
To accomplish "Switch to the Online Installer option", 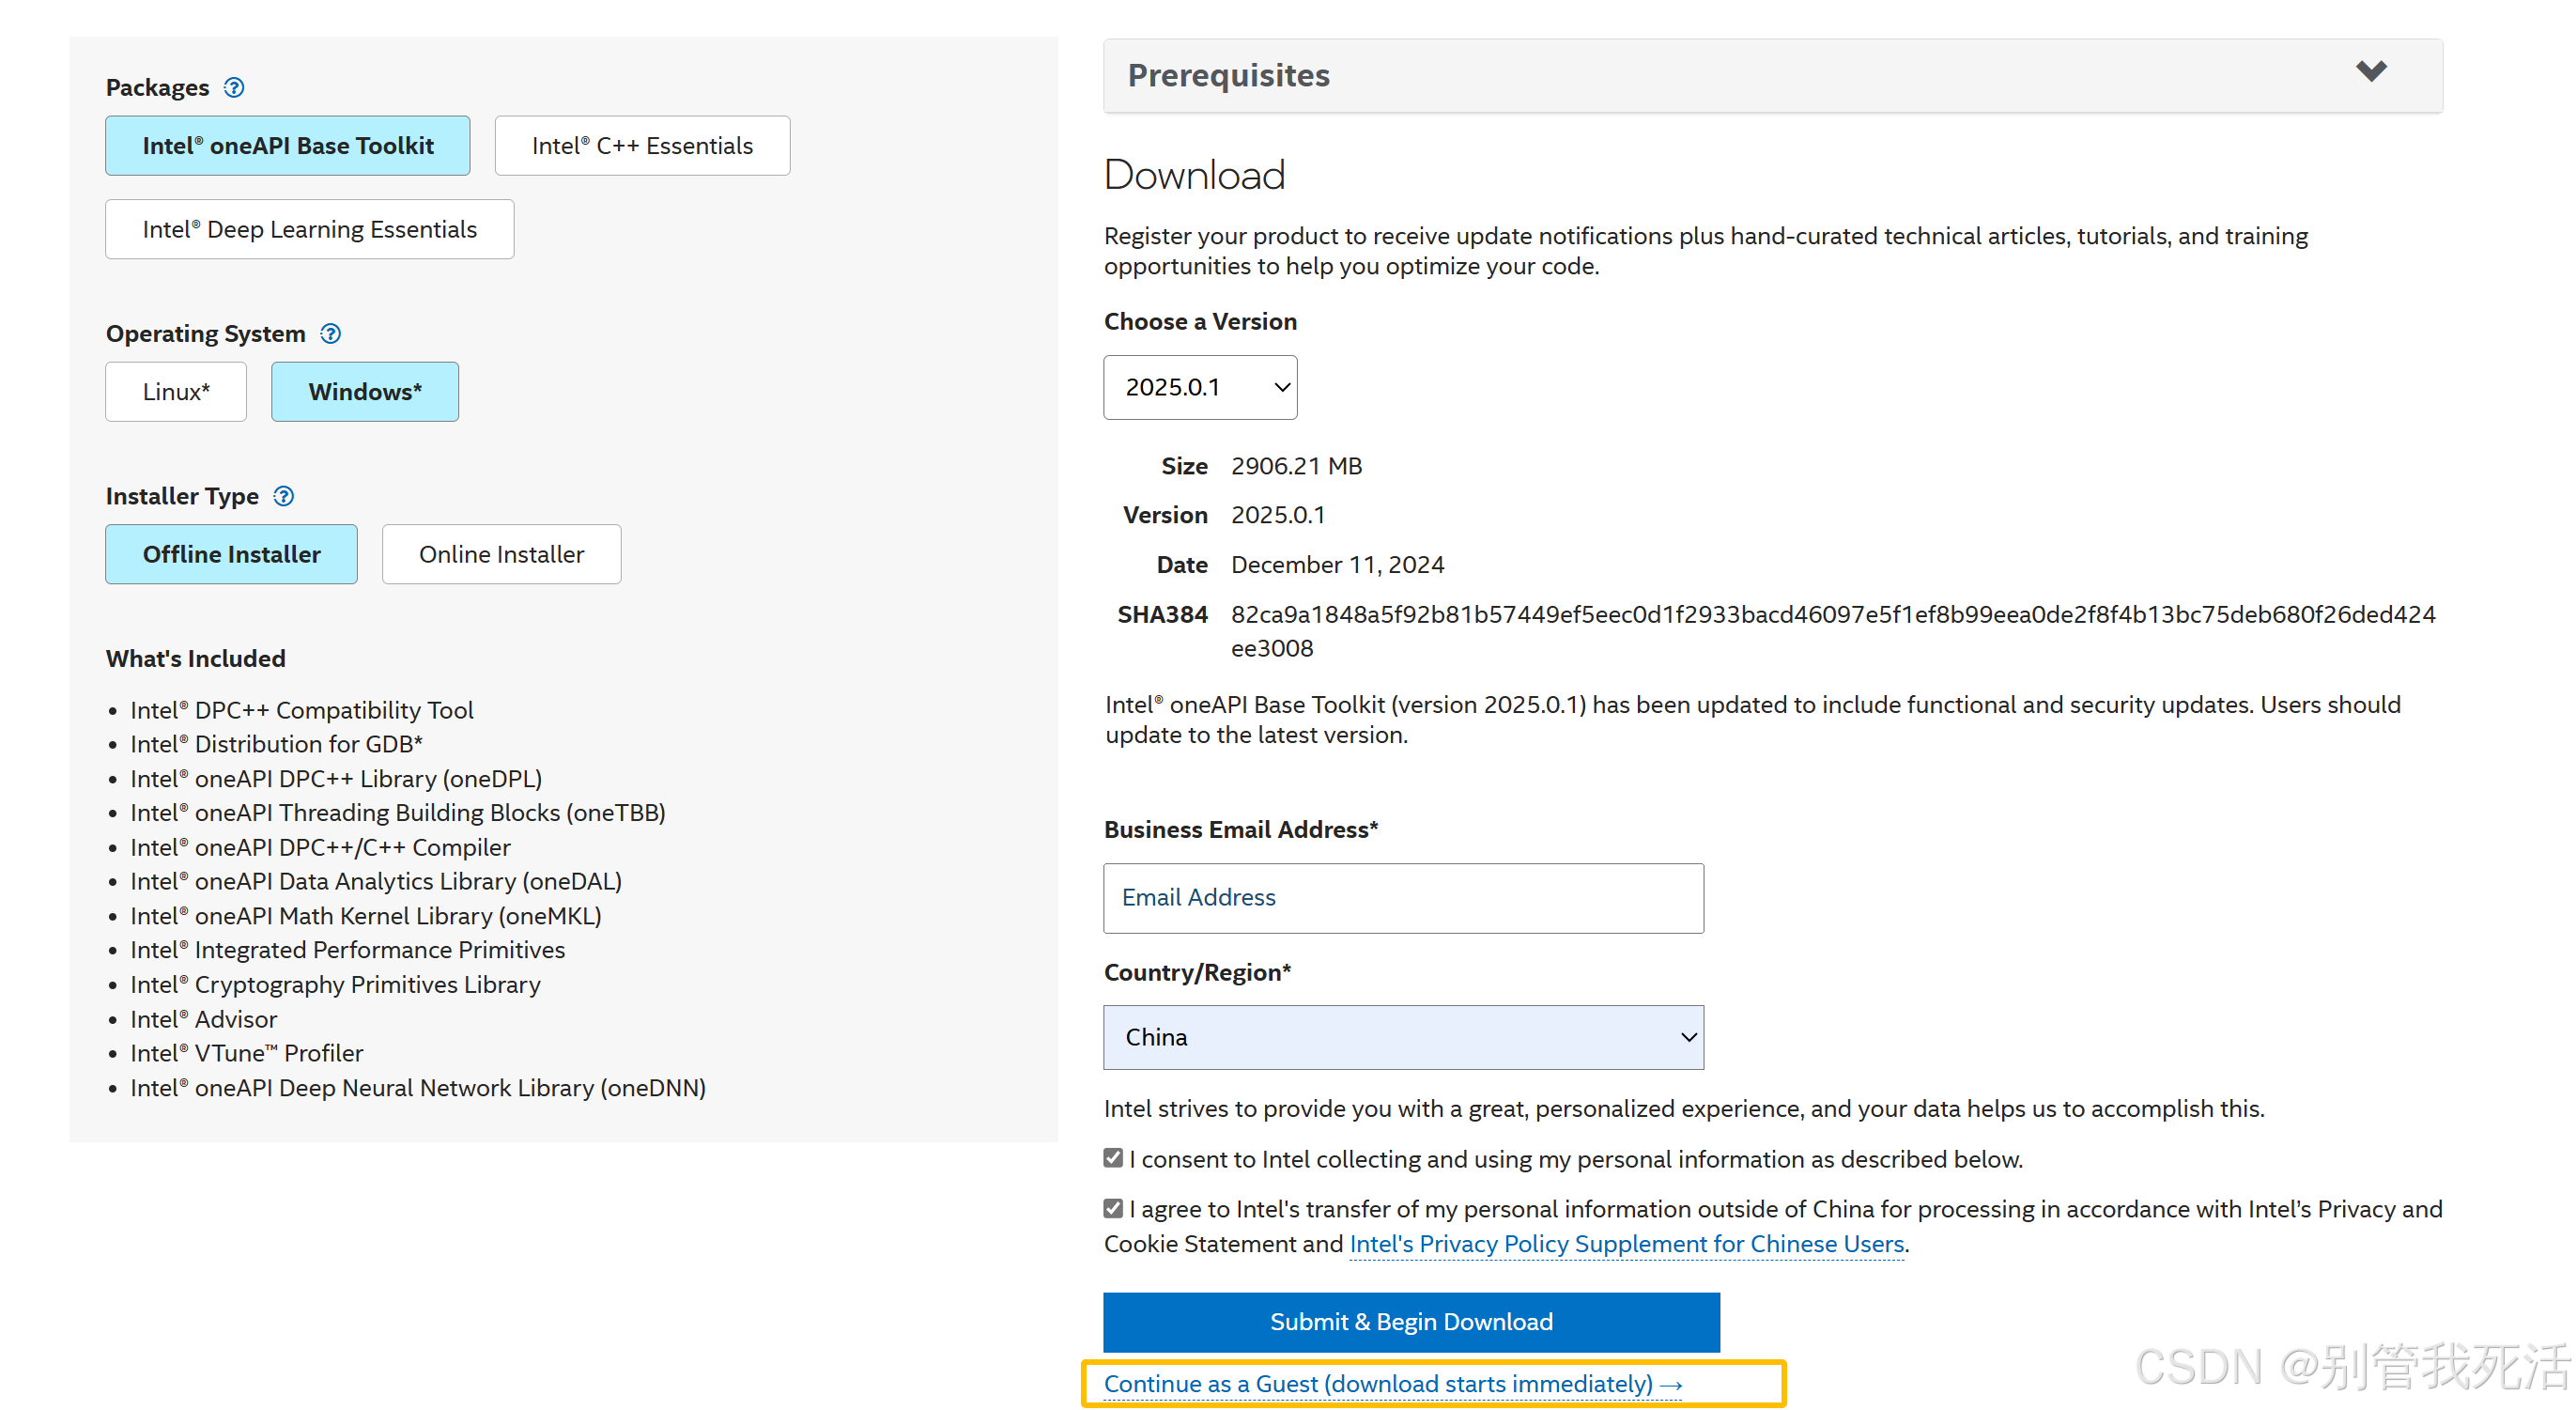I will click(501, 554).
